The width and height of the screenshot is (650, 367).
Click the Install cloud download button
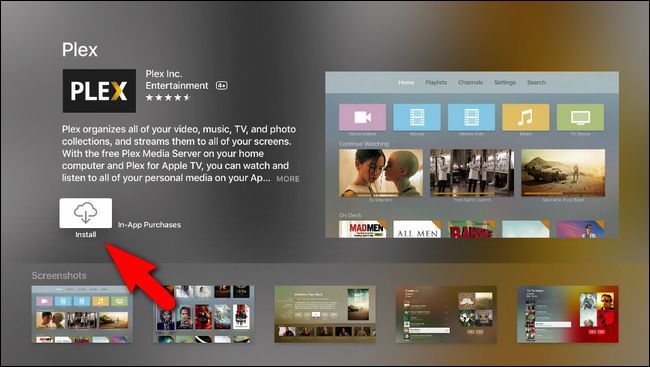tap(86, 213)
